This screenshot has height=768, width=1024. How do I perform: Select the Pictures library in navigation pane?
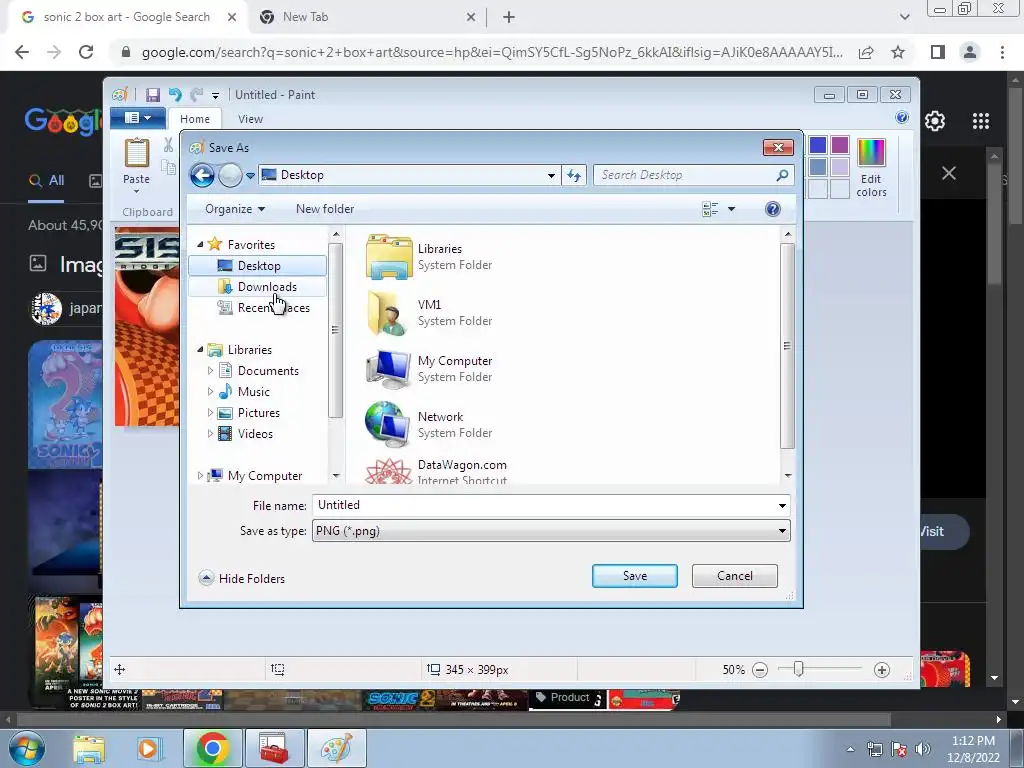click(258, 413)
